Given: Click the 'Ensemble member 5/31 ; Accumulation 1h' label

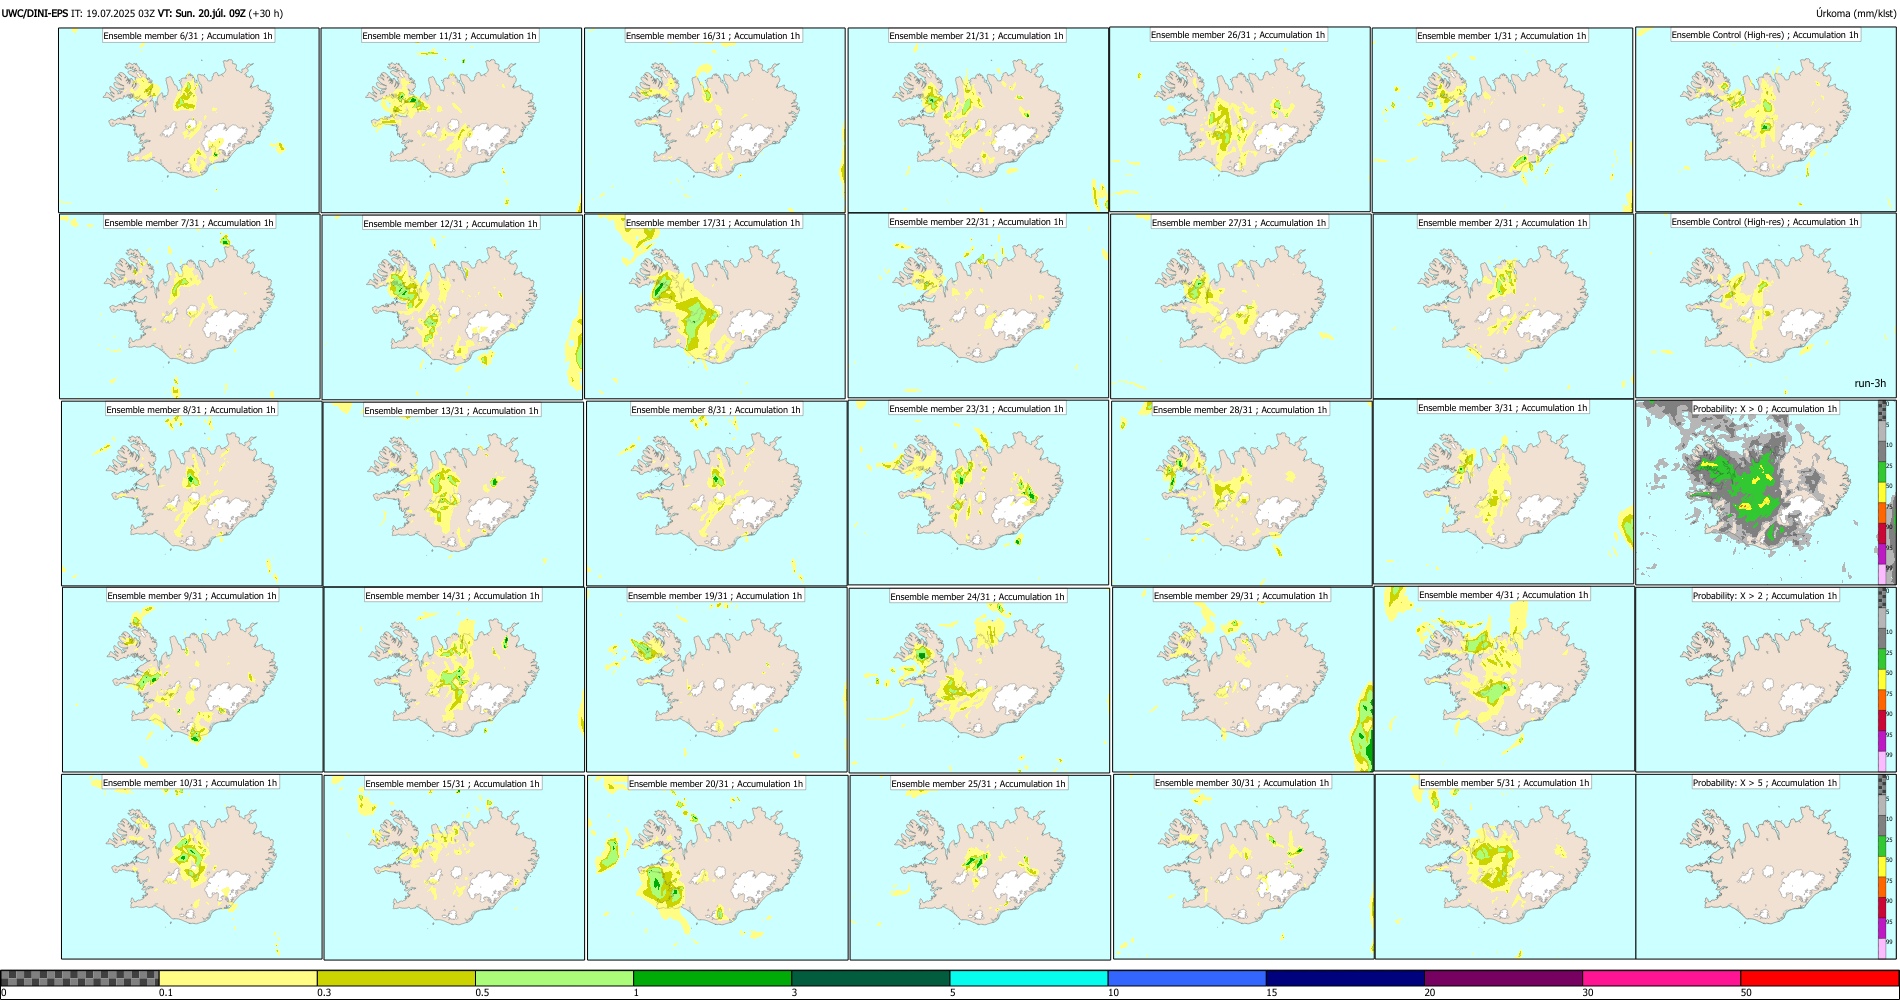Looking at the screenshot, I should coord(1505,783).
